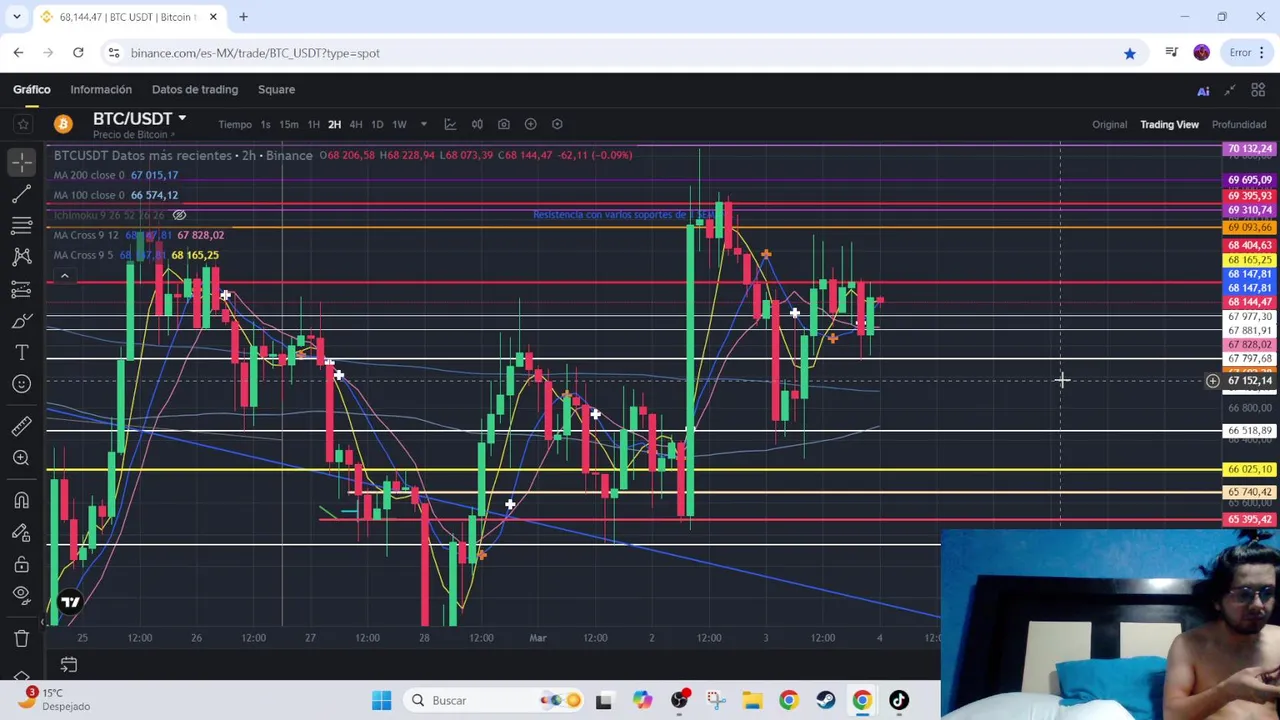This screenshot has width=1280, height=720.
Task: Select the Text annotation tool
Action: [22, 353]
